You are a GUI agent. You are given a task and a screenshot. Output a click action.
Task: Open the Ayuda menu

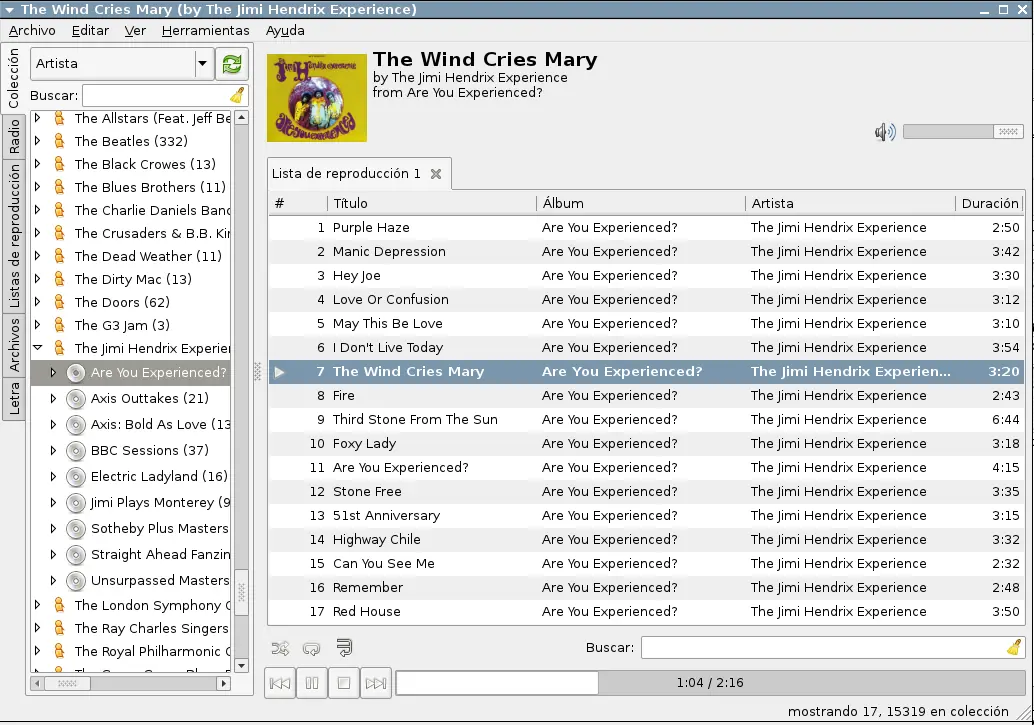coord(285,30)
